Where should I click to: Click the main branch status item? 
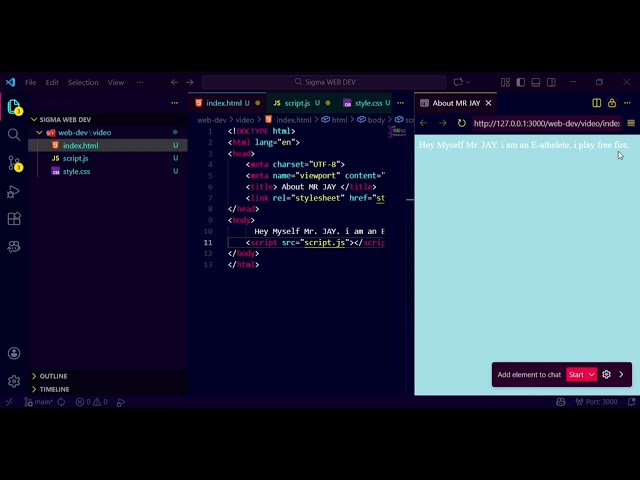tap(38, 402)
